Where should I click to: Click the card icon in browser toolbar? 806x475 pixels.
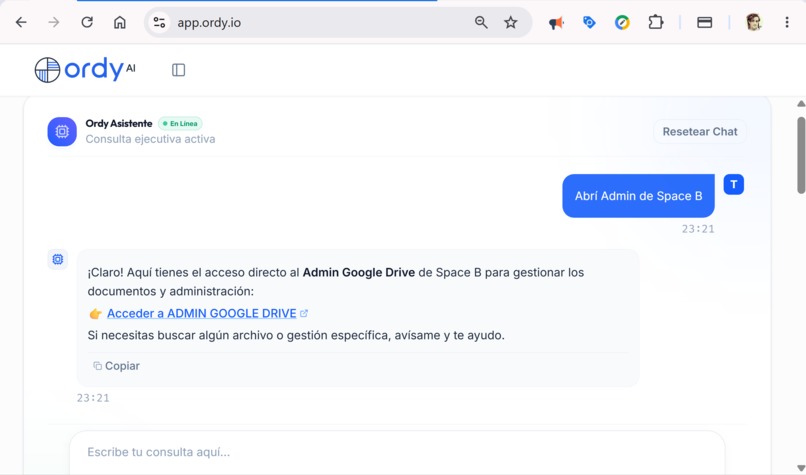[704, 23]
